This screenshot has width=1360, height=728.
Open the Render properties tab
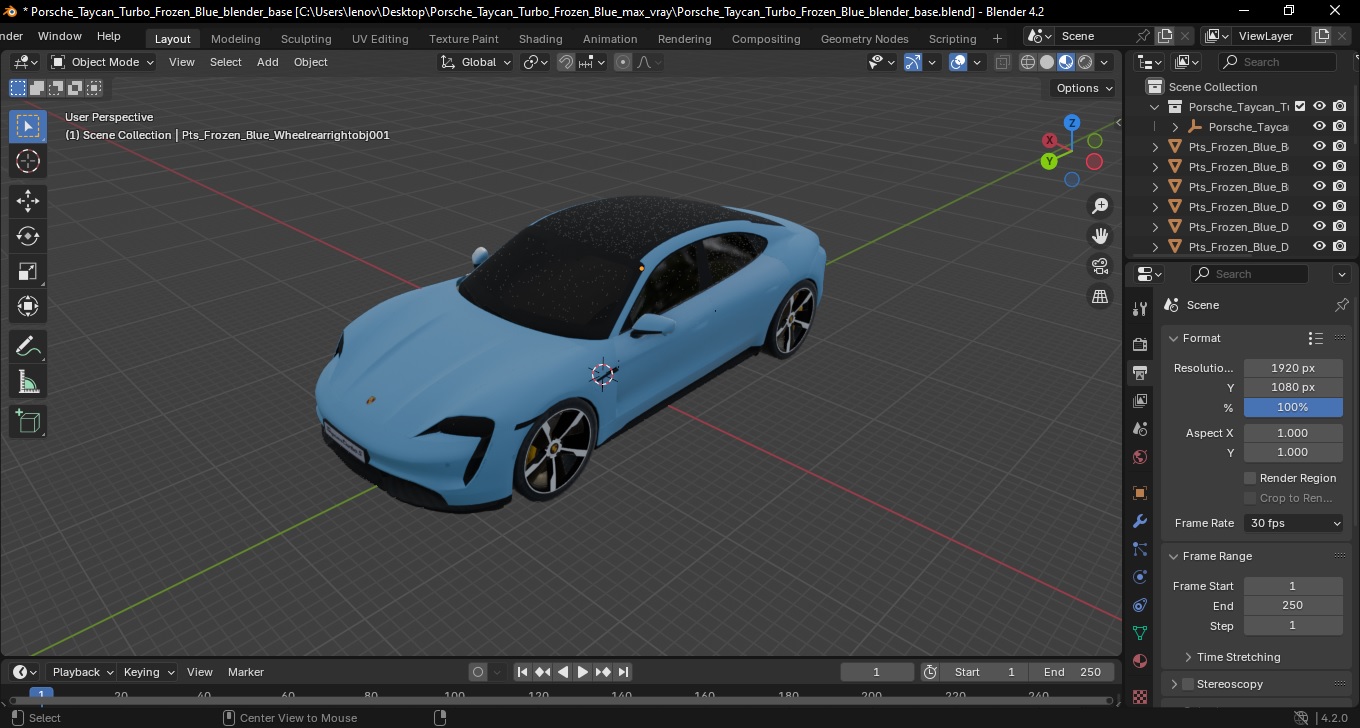click(1139, 344)
